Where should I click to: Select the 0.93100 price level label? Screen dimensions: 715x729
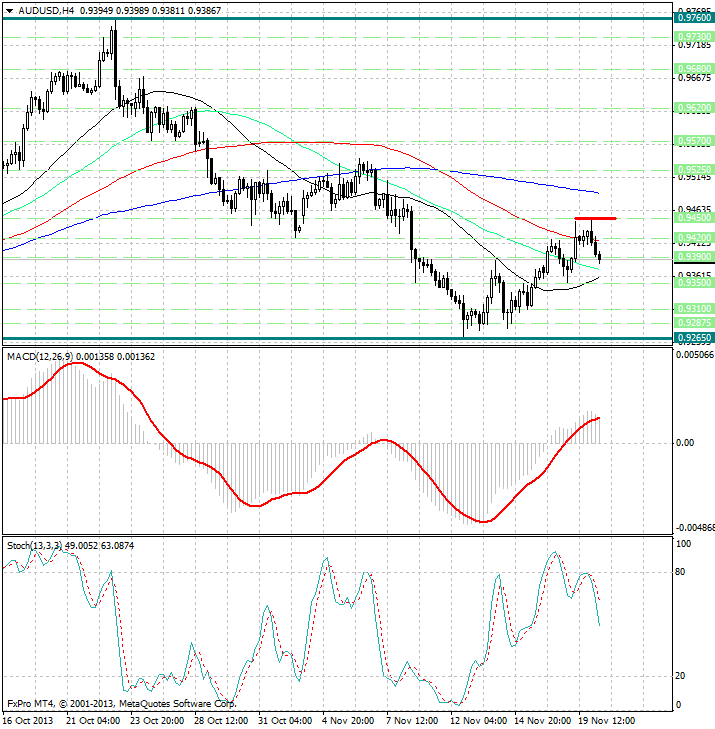coord(694,308)
